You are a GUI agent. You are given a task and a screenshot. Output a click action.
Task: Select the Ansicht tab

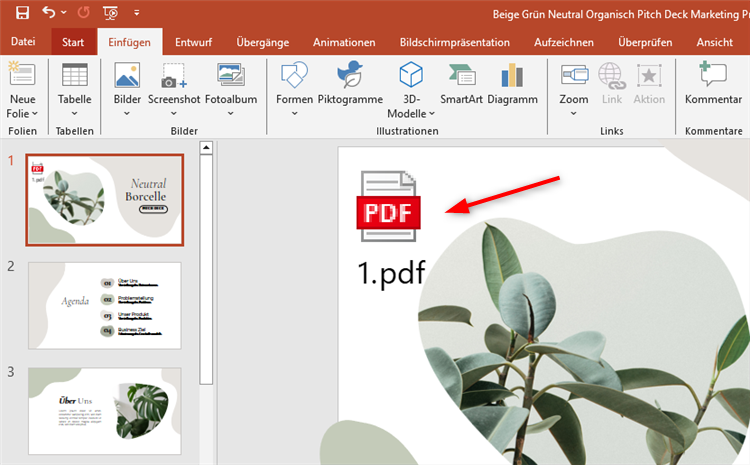click(715, 42)
